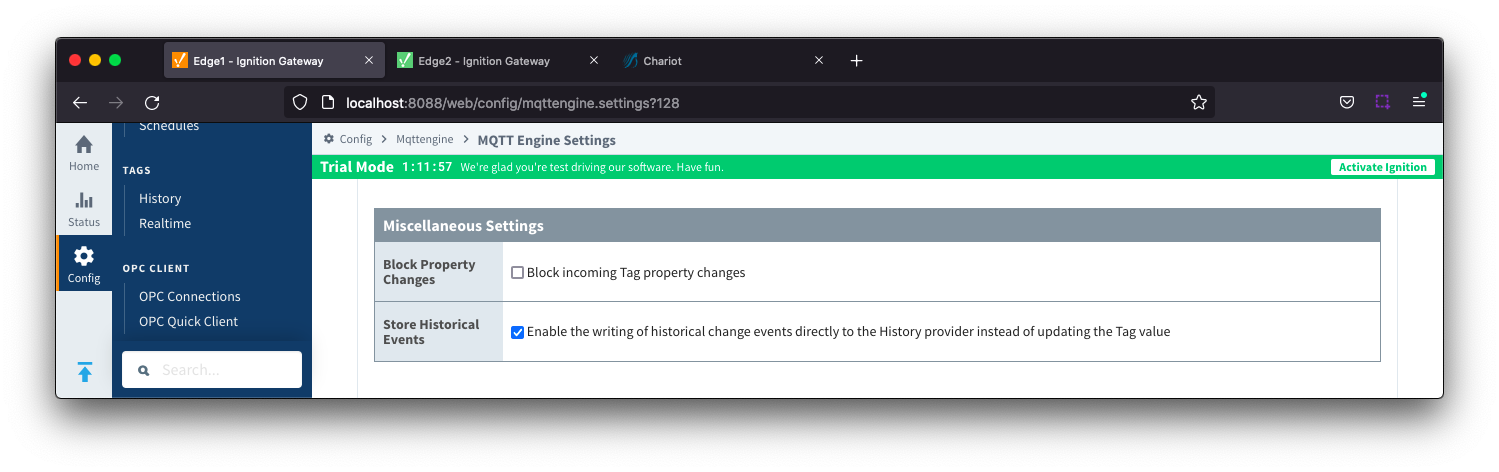Go back with the browser back arrow
This screenshot has height=472, width=1499.
tap(80, 102)
